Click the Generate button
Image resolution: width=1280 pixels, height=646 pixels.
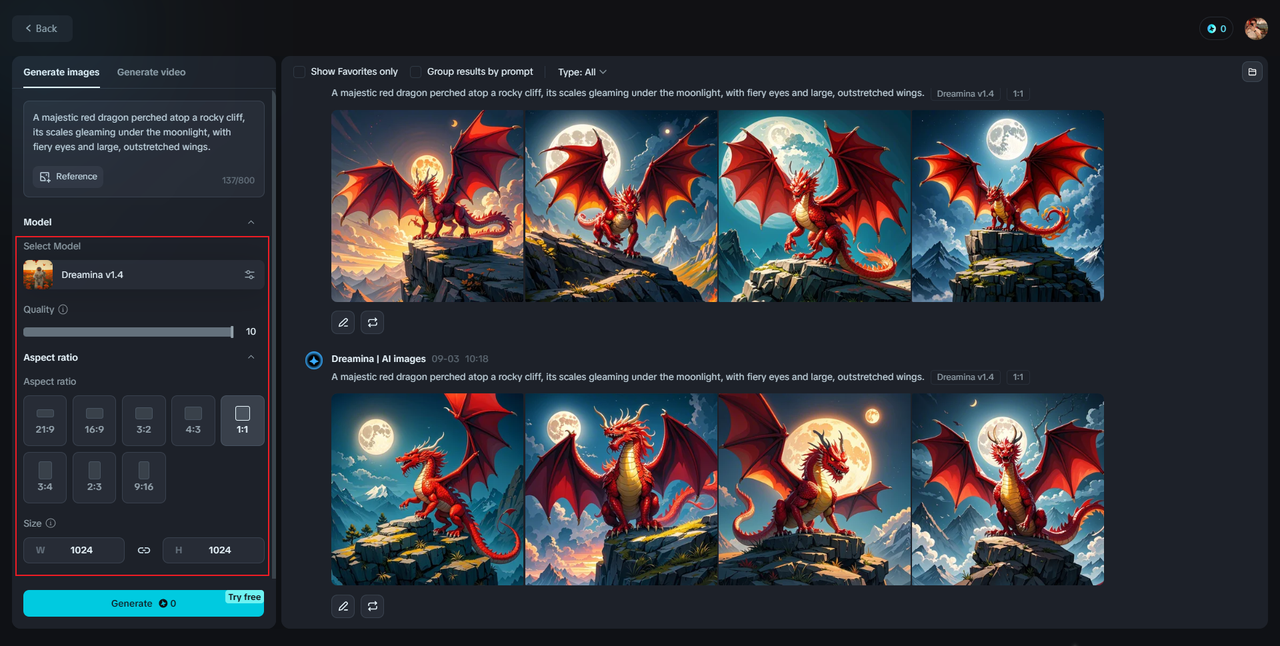[144, 603]
